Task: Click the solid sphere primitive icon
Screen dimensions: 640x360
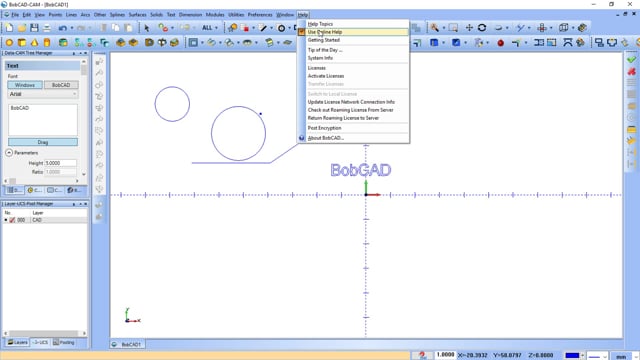Action: [x=9, y=42]
